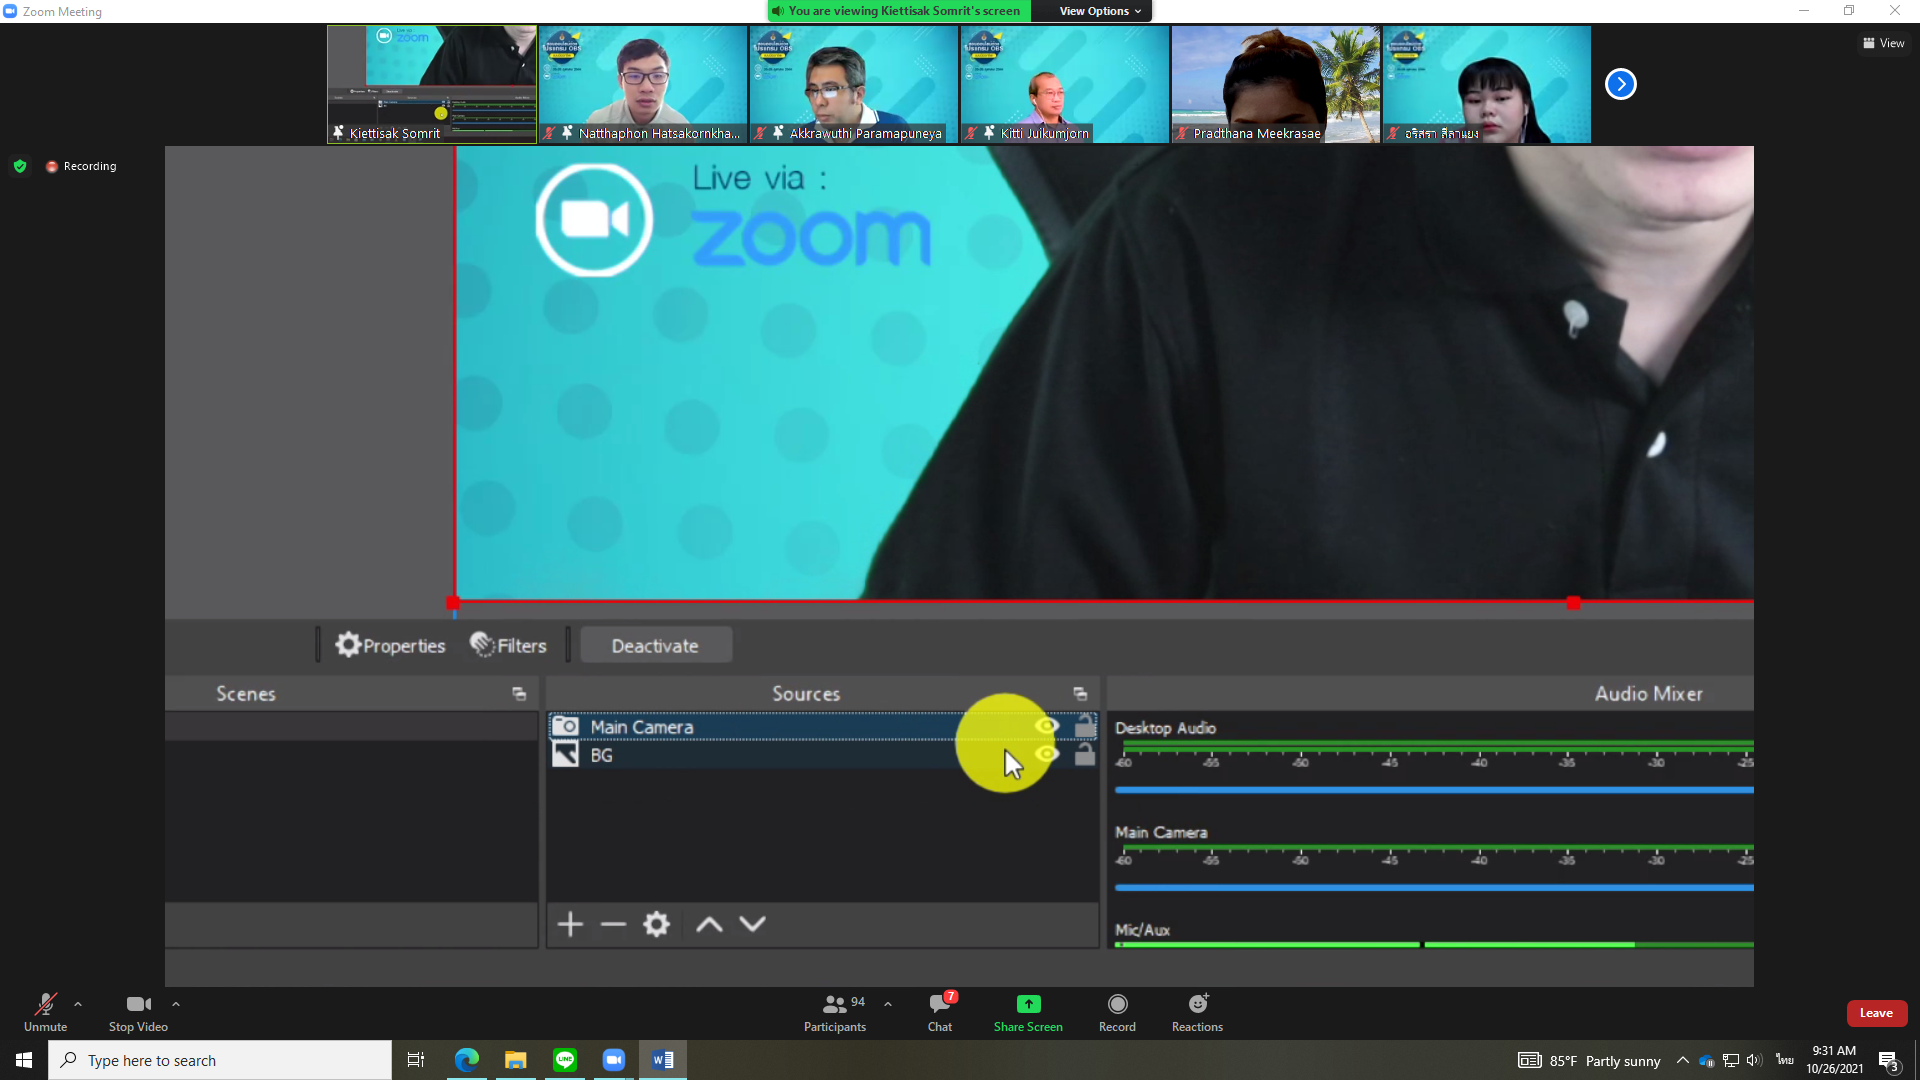Open source properties gear icon
Image resolution: width=1920 pixels, height=1080 pixels.
pyautogui.click(x=656, y=924)
